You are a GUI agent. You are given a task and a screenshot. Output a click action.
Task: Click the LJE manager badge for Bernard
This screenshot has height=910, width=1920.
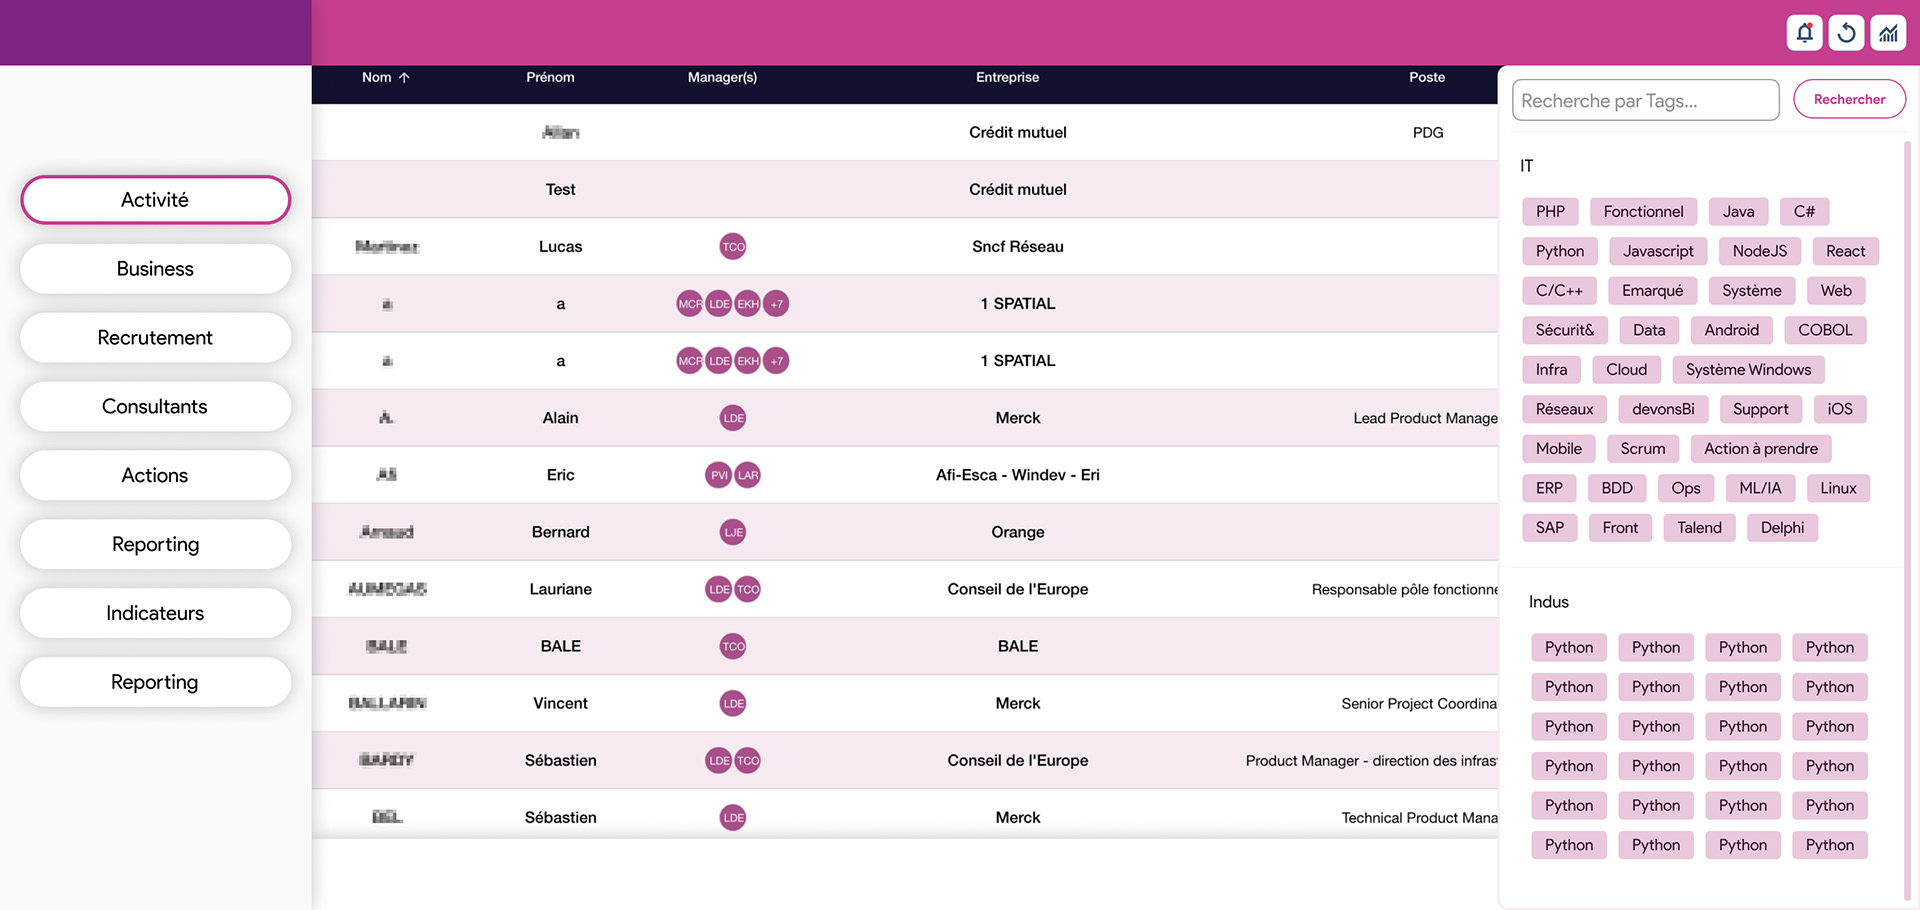pos(733,532)
